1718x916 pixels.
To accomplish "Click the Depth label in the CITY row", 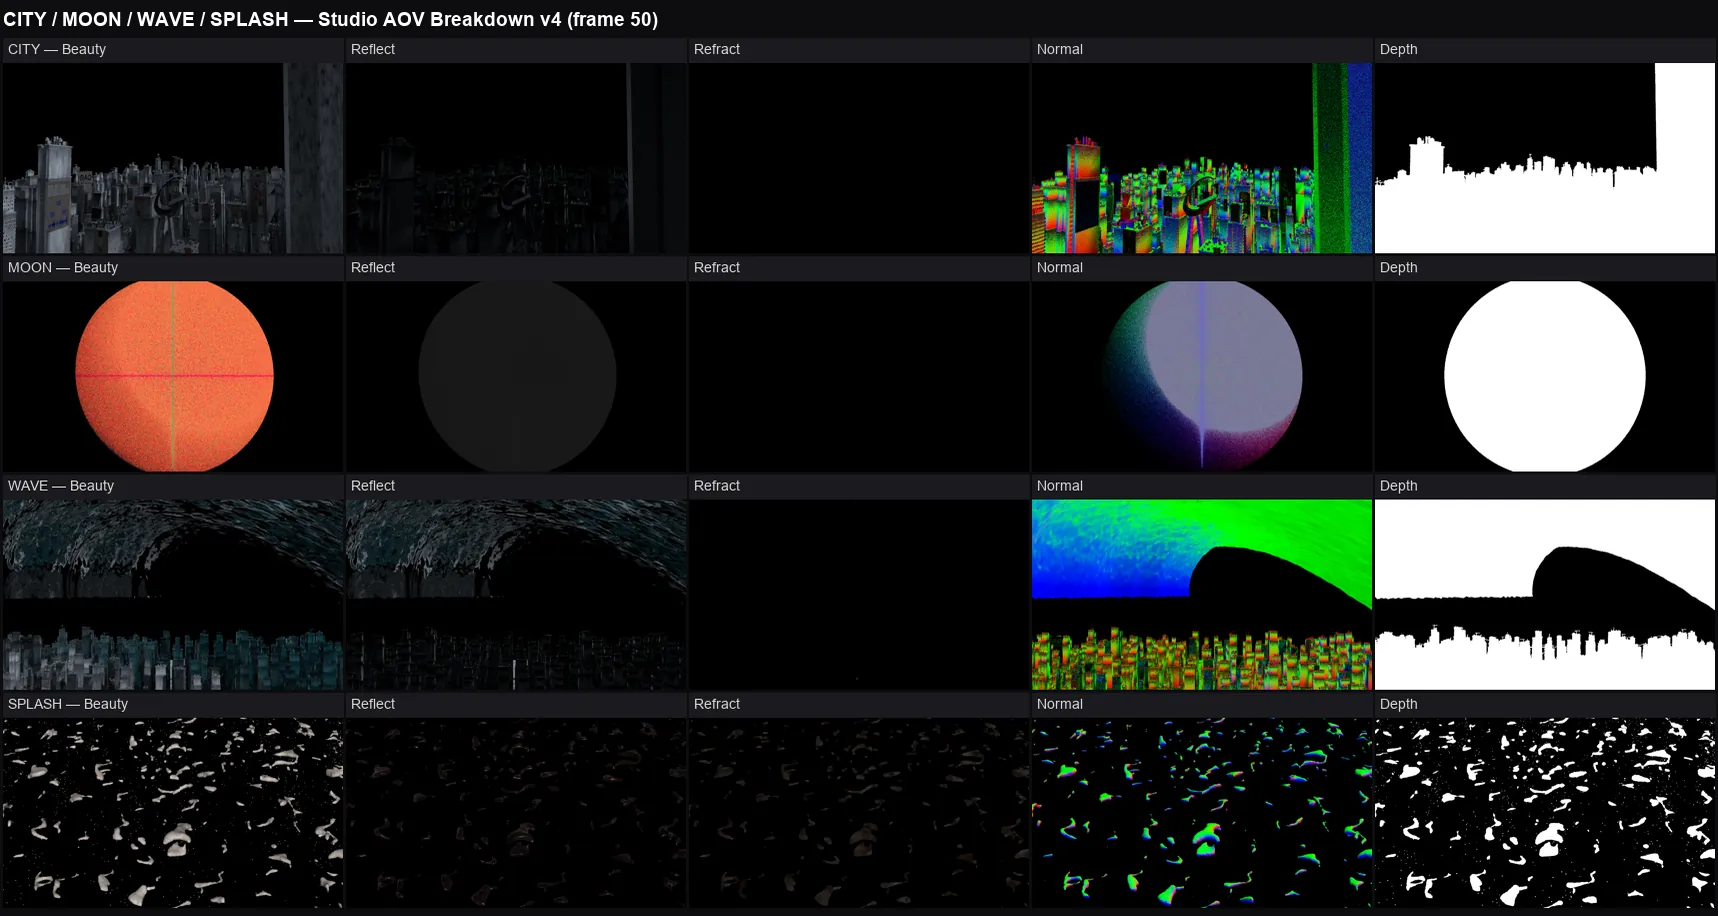I will coord(1399,49).
